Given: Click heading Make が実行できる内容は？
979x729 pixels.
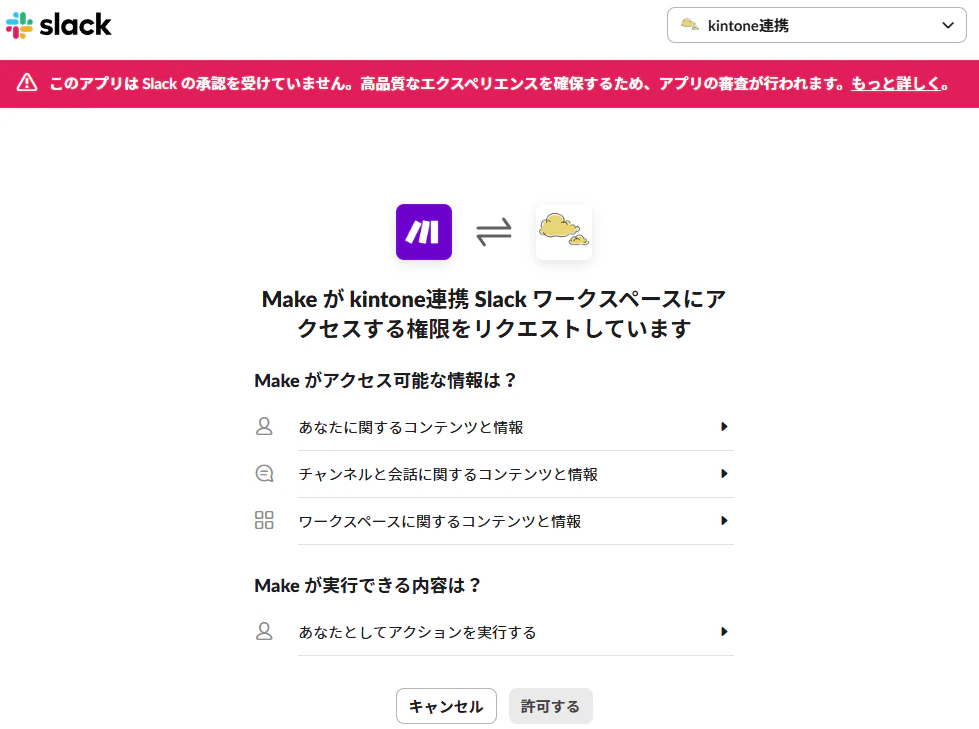Looking at the screenshot, I should [368, 585].
